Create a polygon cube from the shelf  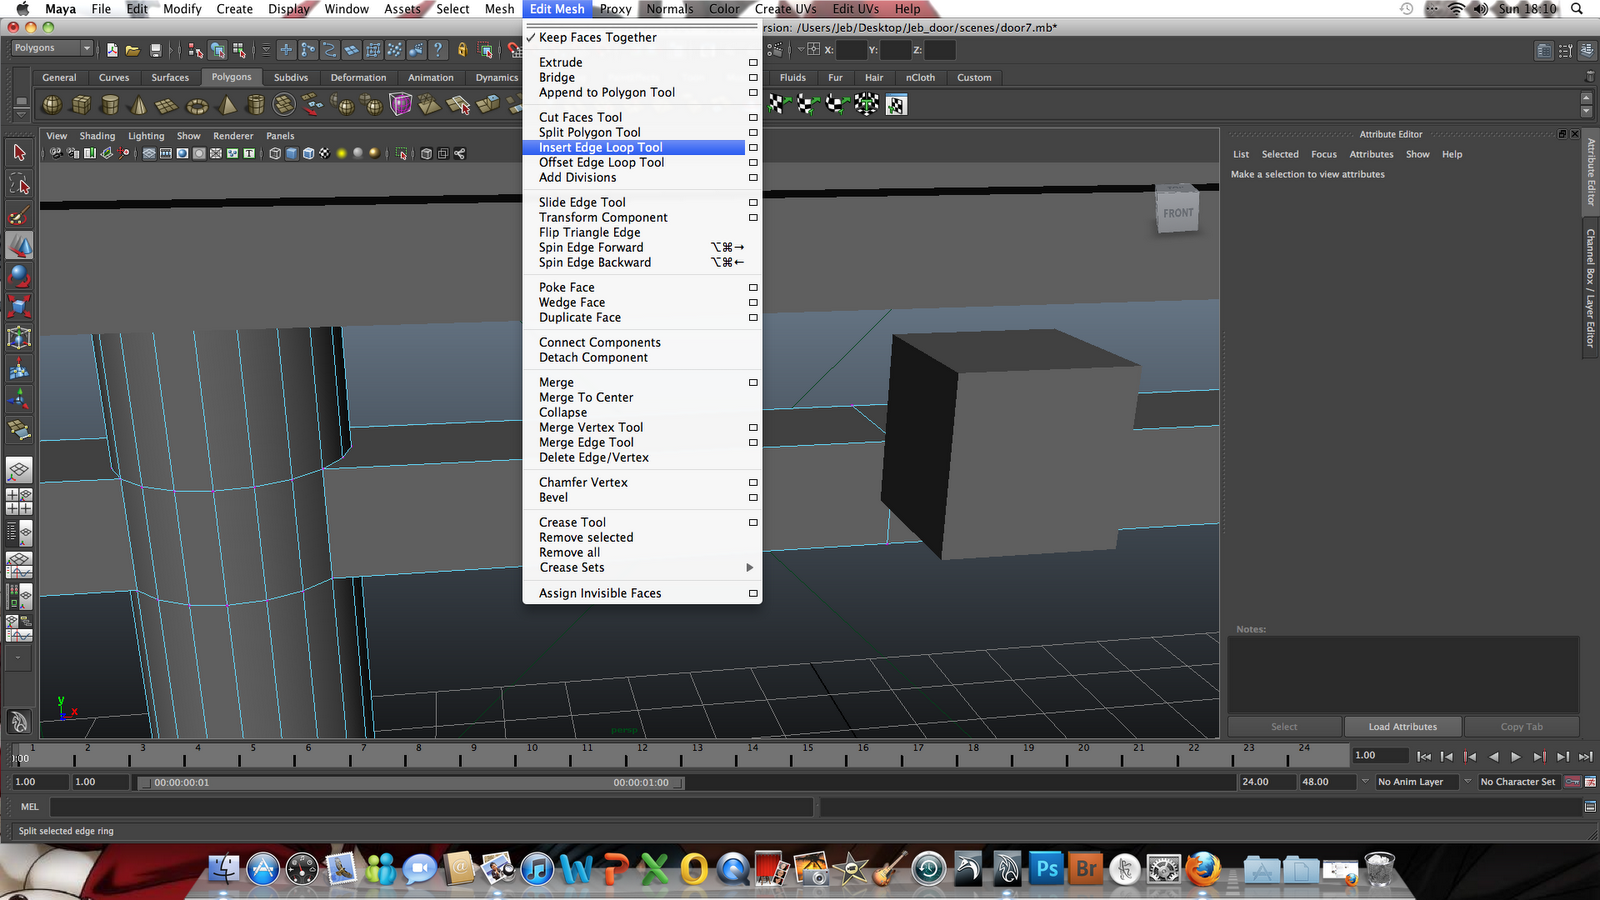click(81, 105)
